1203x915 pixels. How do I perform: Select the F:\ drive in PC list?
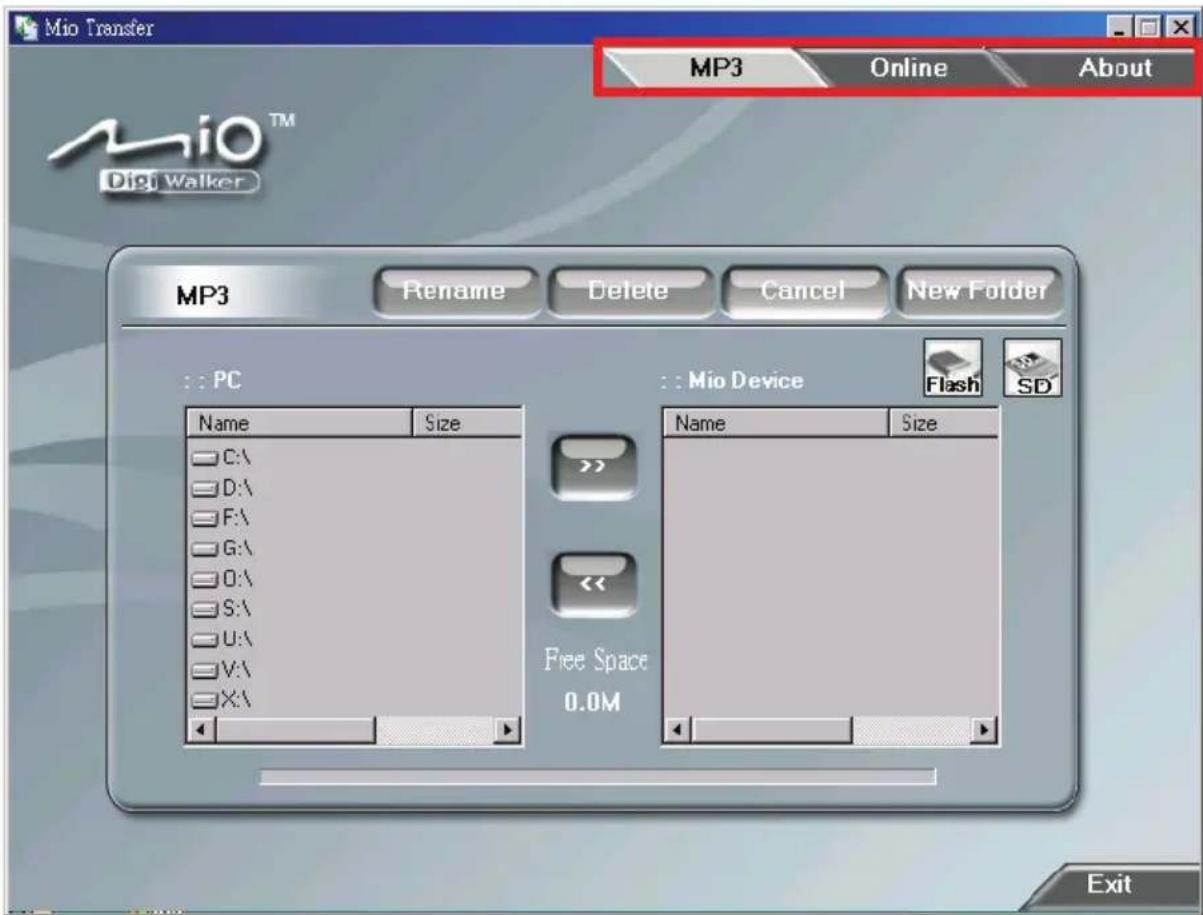222,518
